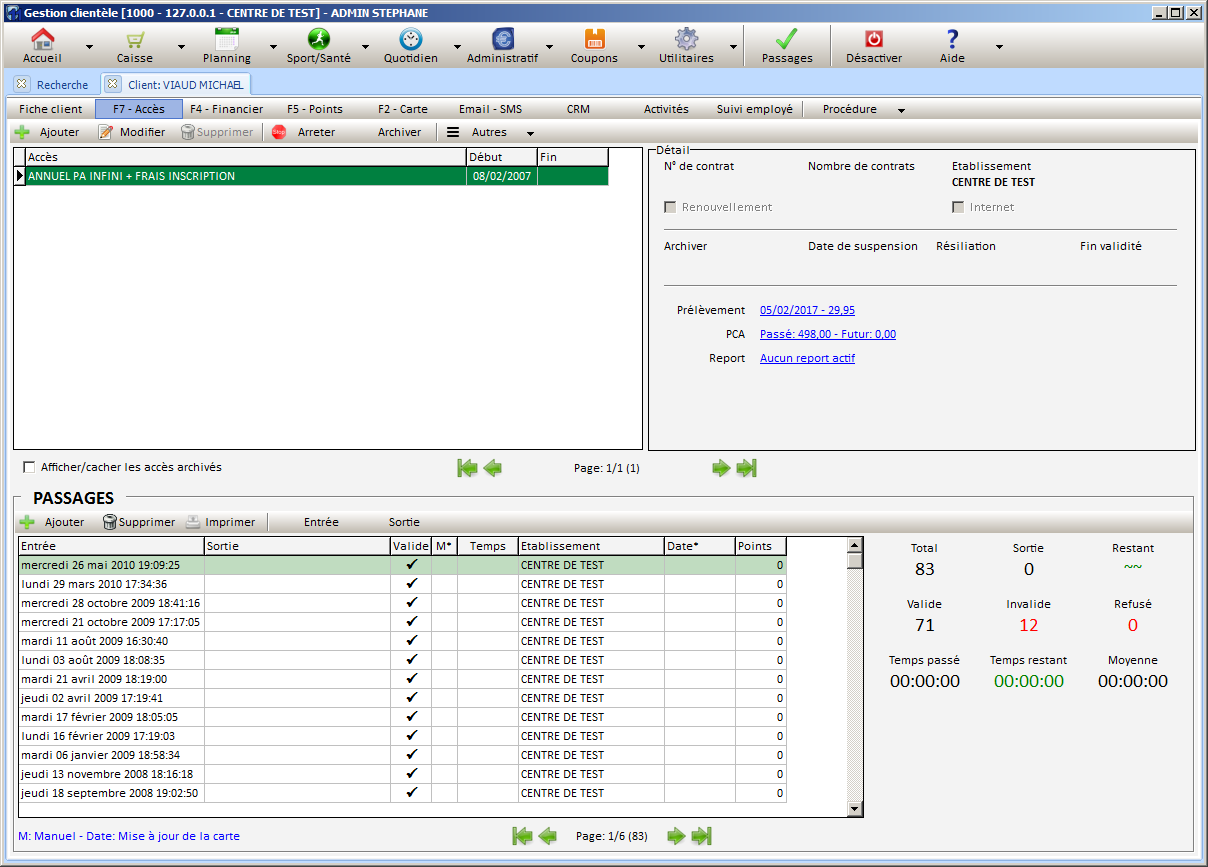Open the Suivi employé tab
This screenshot has height=867, width=1208.
[x=755, y=109]
